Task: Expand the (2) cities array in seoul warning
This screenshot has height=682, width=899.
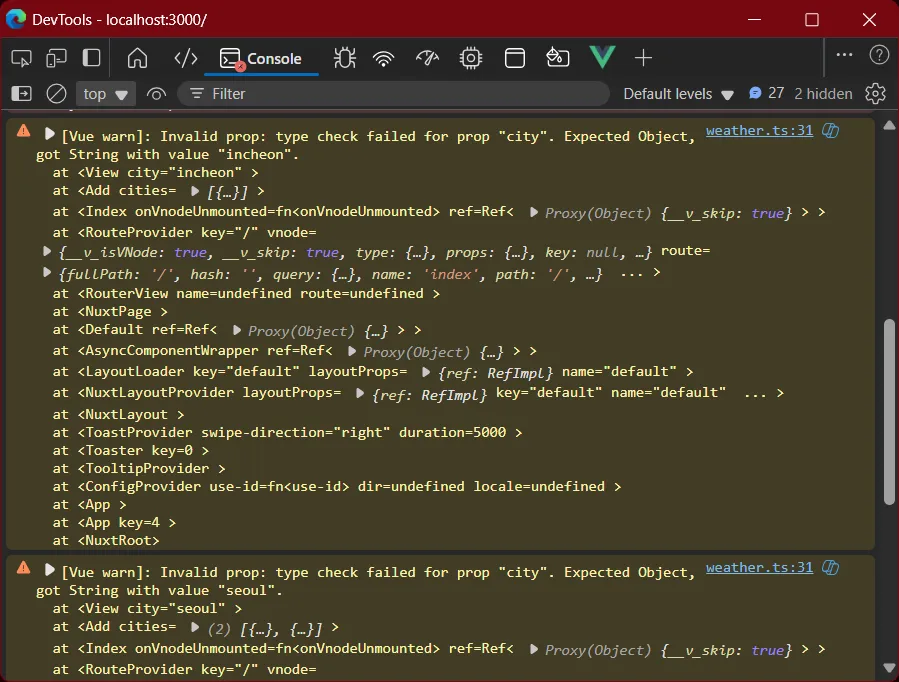Action: [194, 627]
